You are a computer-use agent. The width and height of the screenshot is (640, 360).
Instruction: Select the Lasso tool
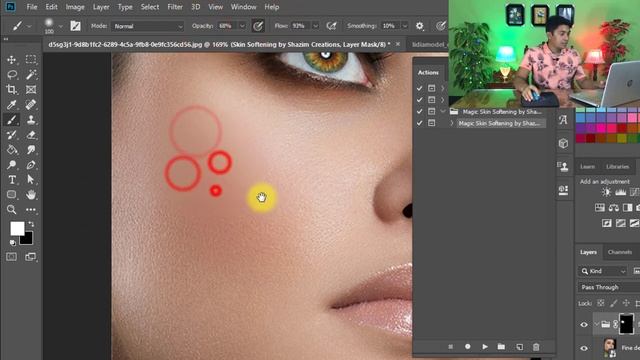11,75
